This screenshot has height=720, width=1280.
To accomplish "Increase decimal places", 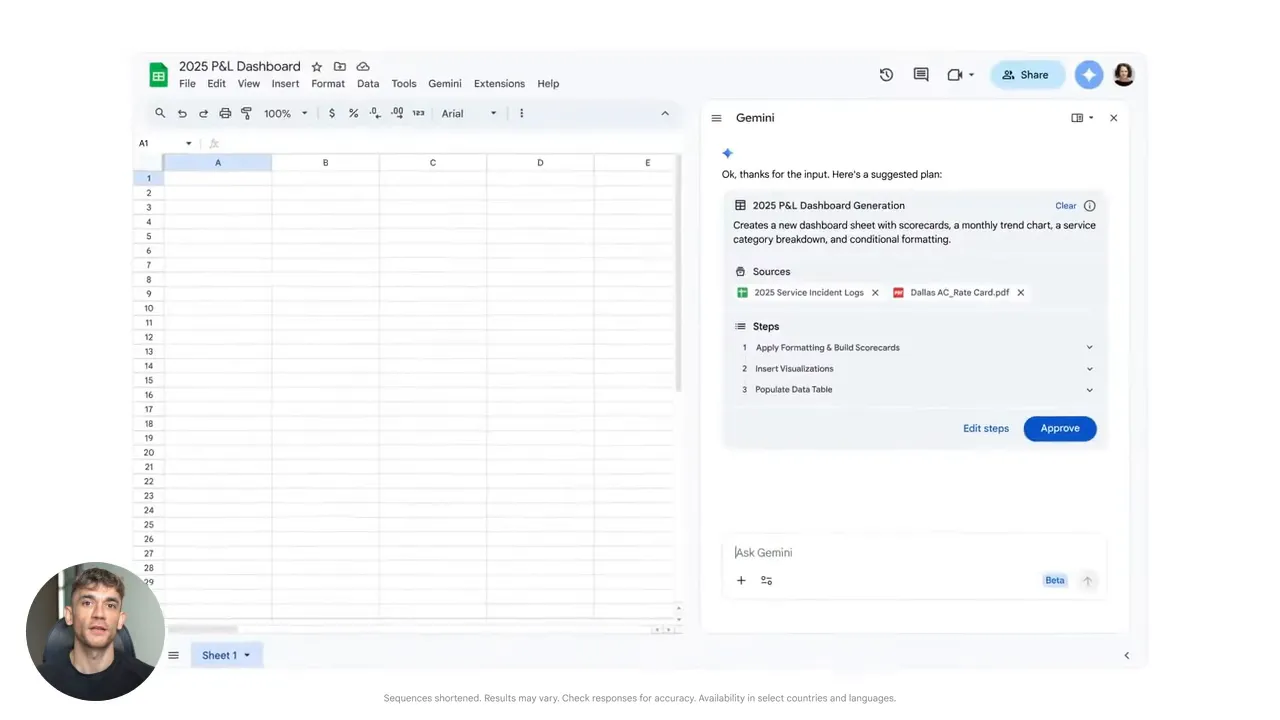I will point(397,113).
